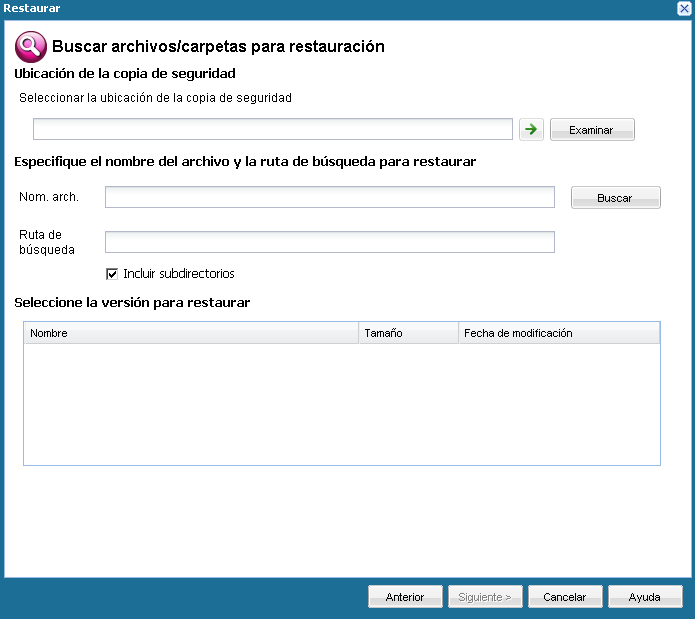Sort by Fecha de modificación column header
This screenshot has width=695, height=619.
point(558,333)
